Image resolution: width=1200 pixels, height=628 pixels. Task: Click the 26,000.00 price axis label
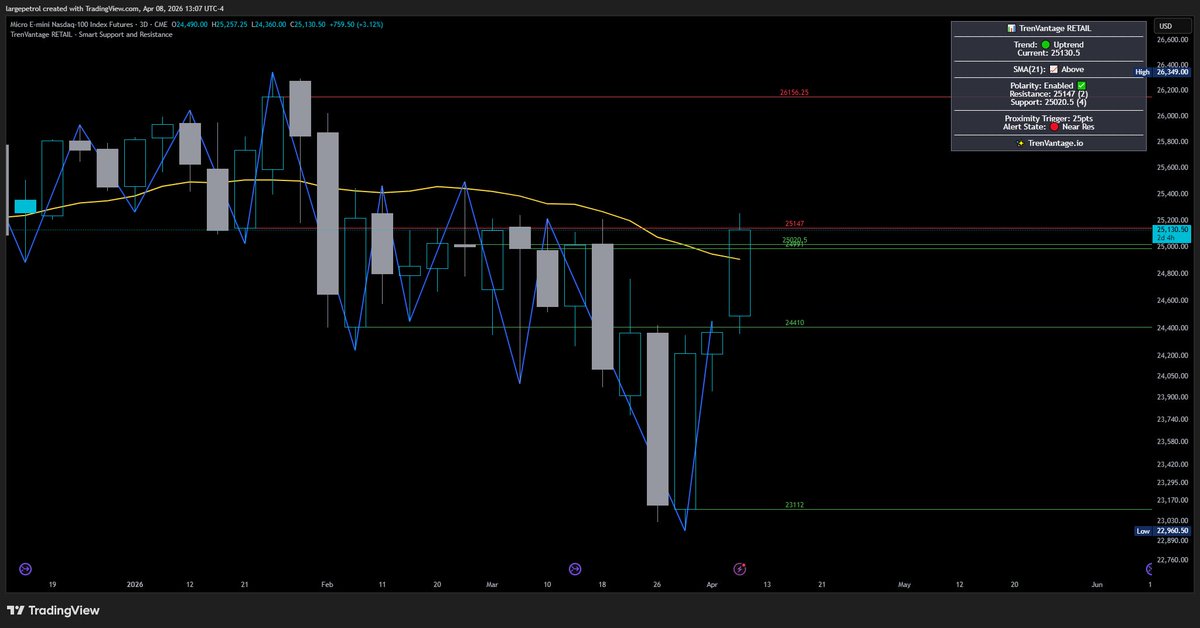(1171, 115)
